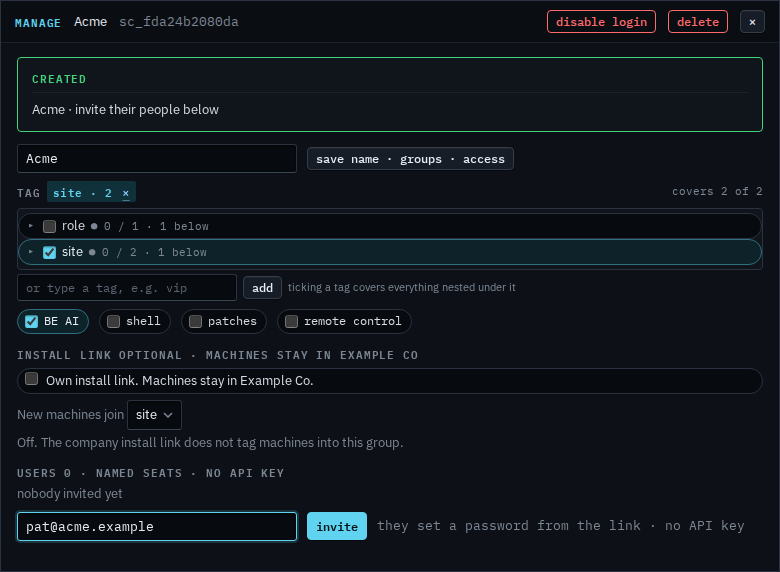Disable the BE AI permission checkbox
The height and width of the screenshot is (572, 780).
(31, 321)
